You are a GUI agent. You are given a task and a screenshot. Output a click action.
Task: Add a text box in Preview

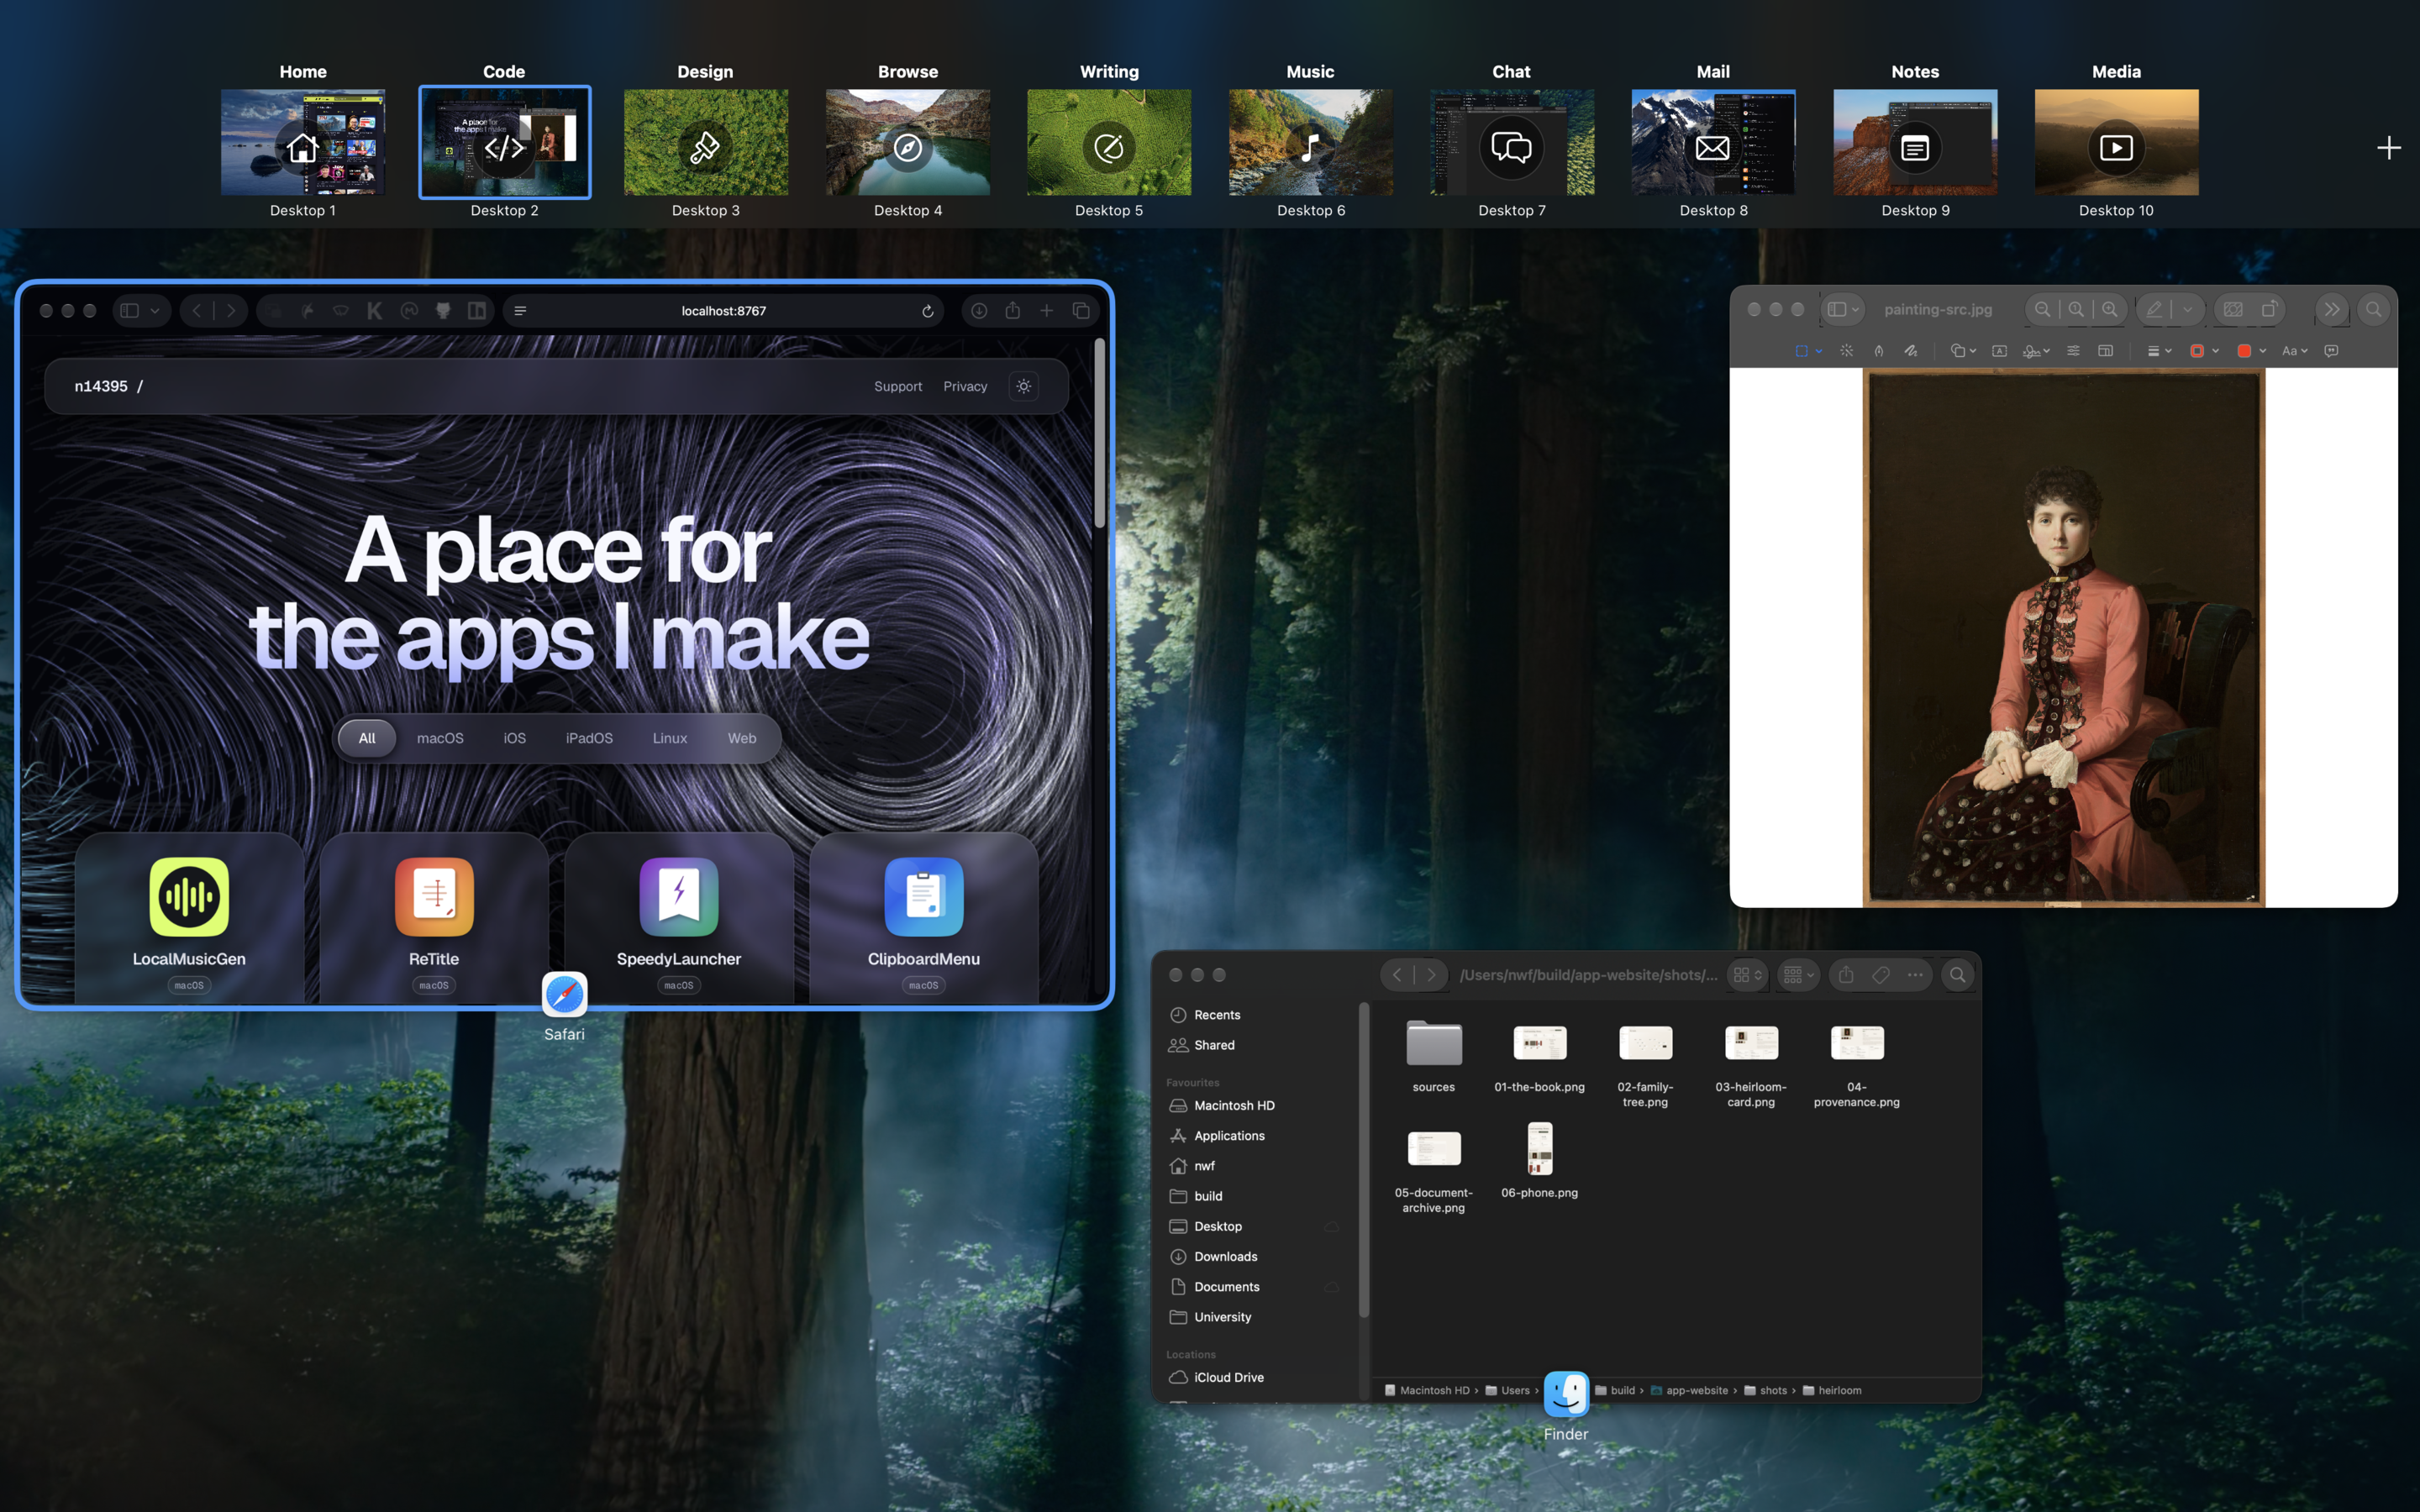point(1999,351)
